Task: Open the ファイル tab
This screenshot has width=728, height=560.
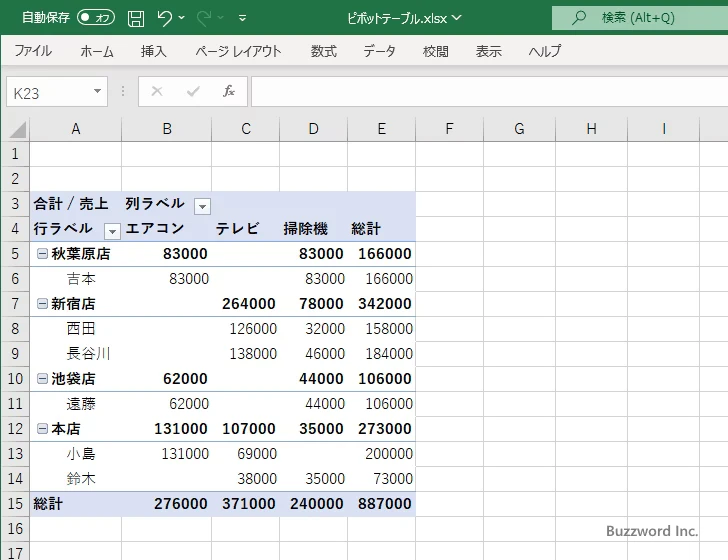Action: coord(33,51)
